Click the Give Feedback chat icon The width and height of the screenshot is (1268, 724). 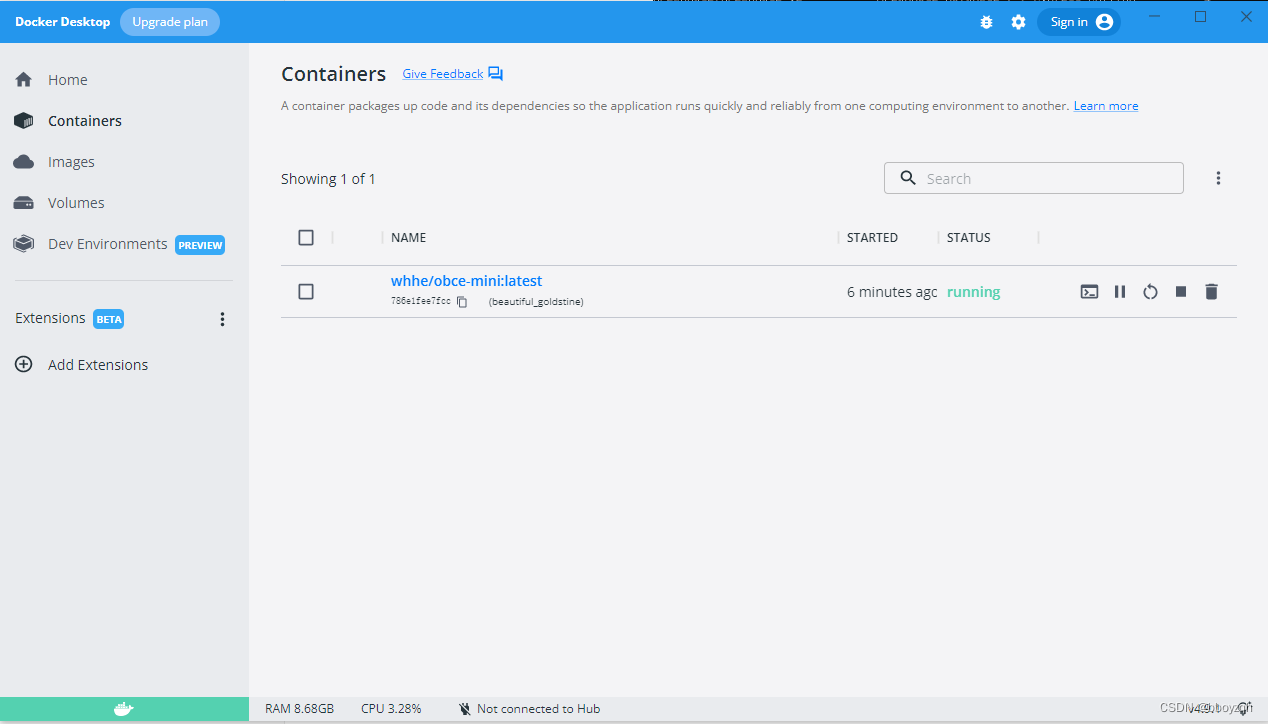[496, 74]
